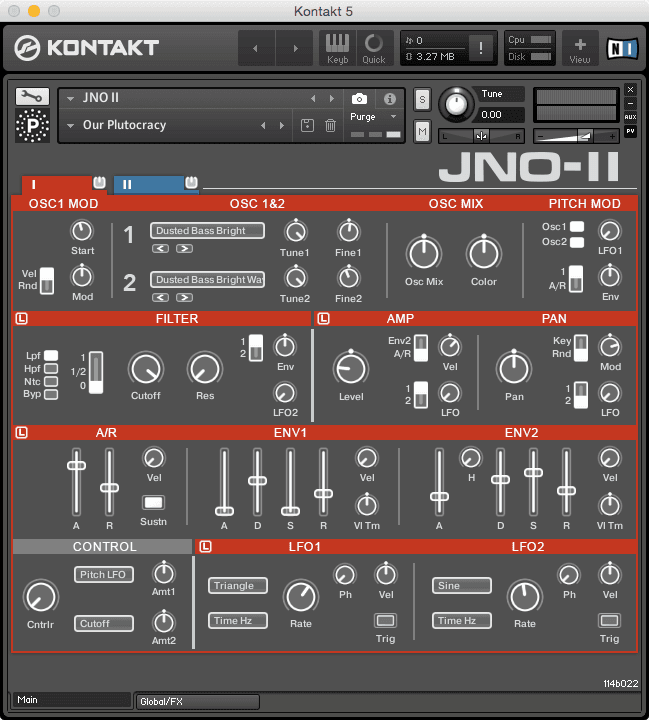Screen dimensions: 649x720
Task: Click the Osc Mix knob
Action: 423,253
